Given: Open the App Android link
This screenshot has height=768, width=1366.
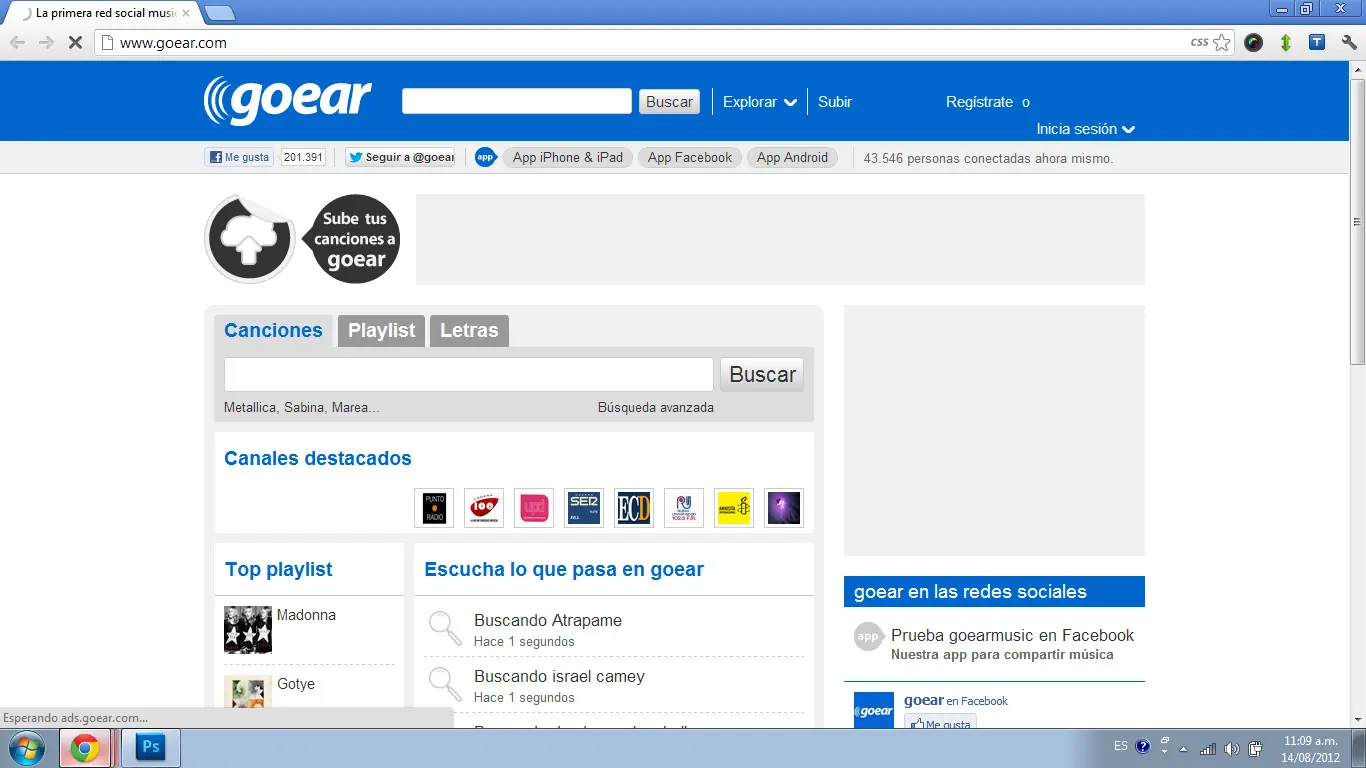Looking at the screenshot, I should tap(793, 157).
